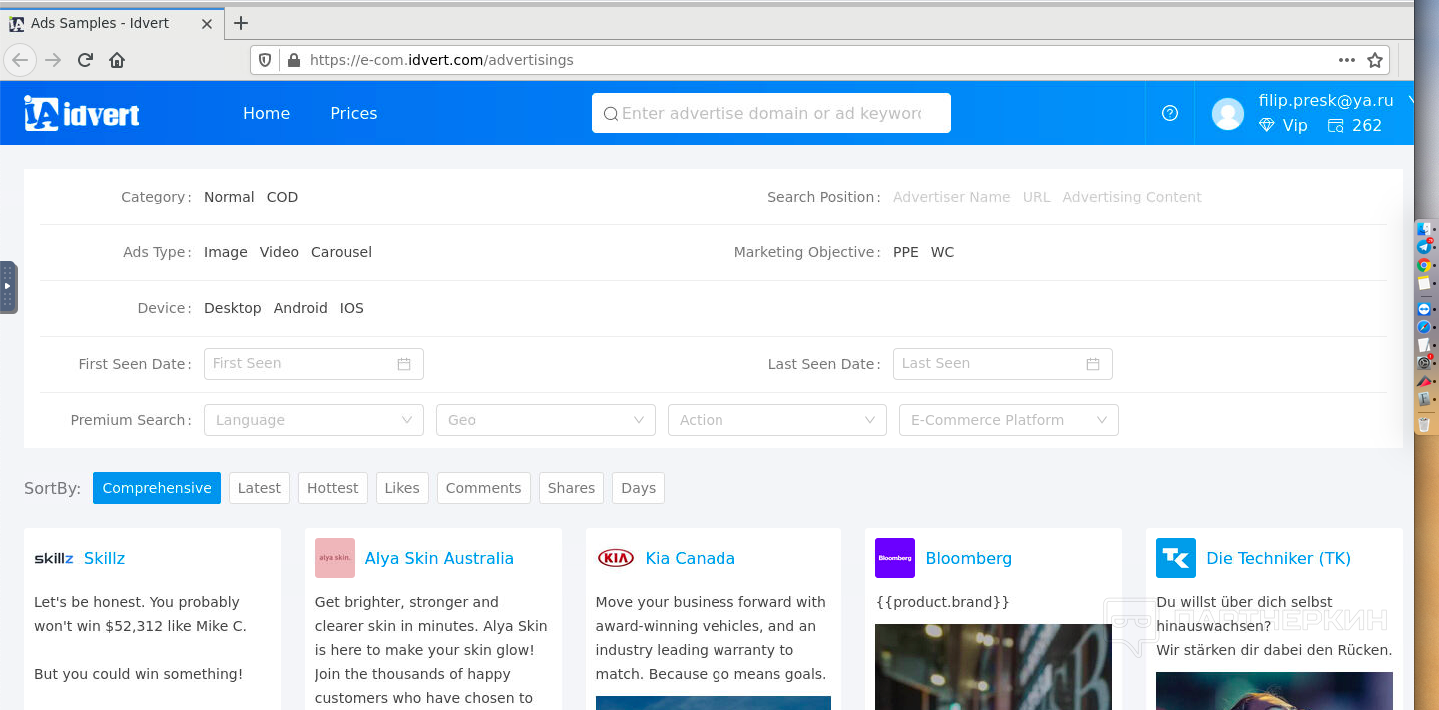Click the Vip diamond icon
1439x710 pixels.
(1267, 125)
